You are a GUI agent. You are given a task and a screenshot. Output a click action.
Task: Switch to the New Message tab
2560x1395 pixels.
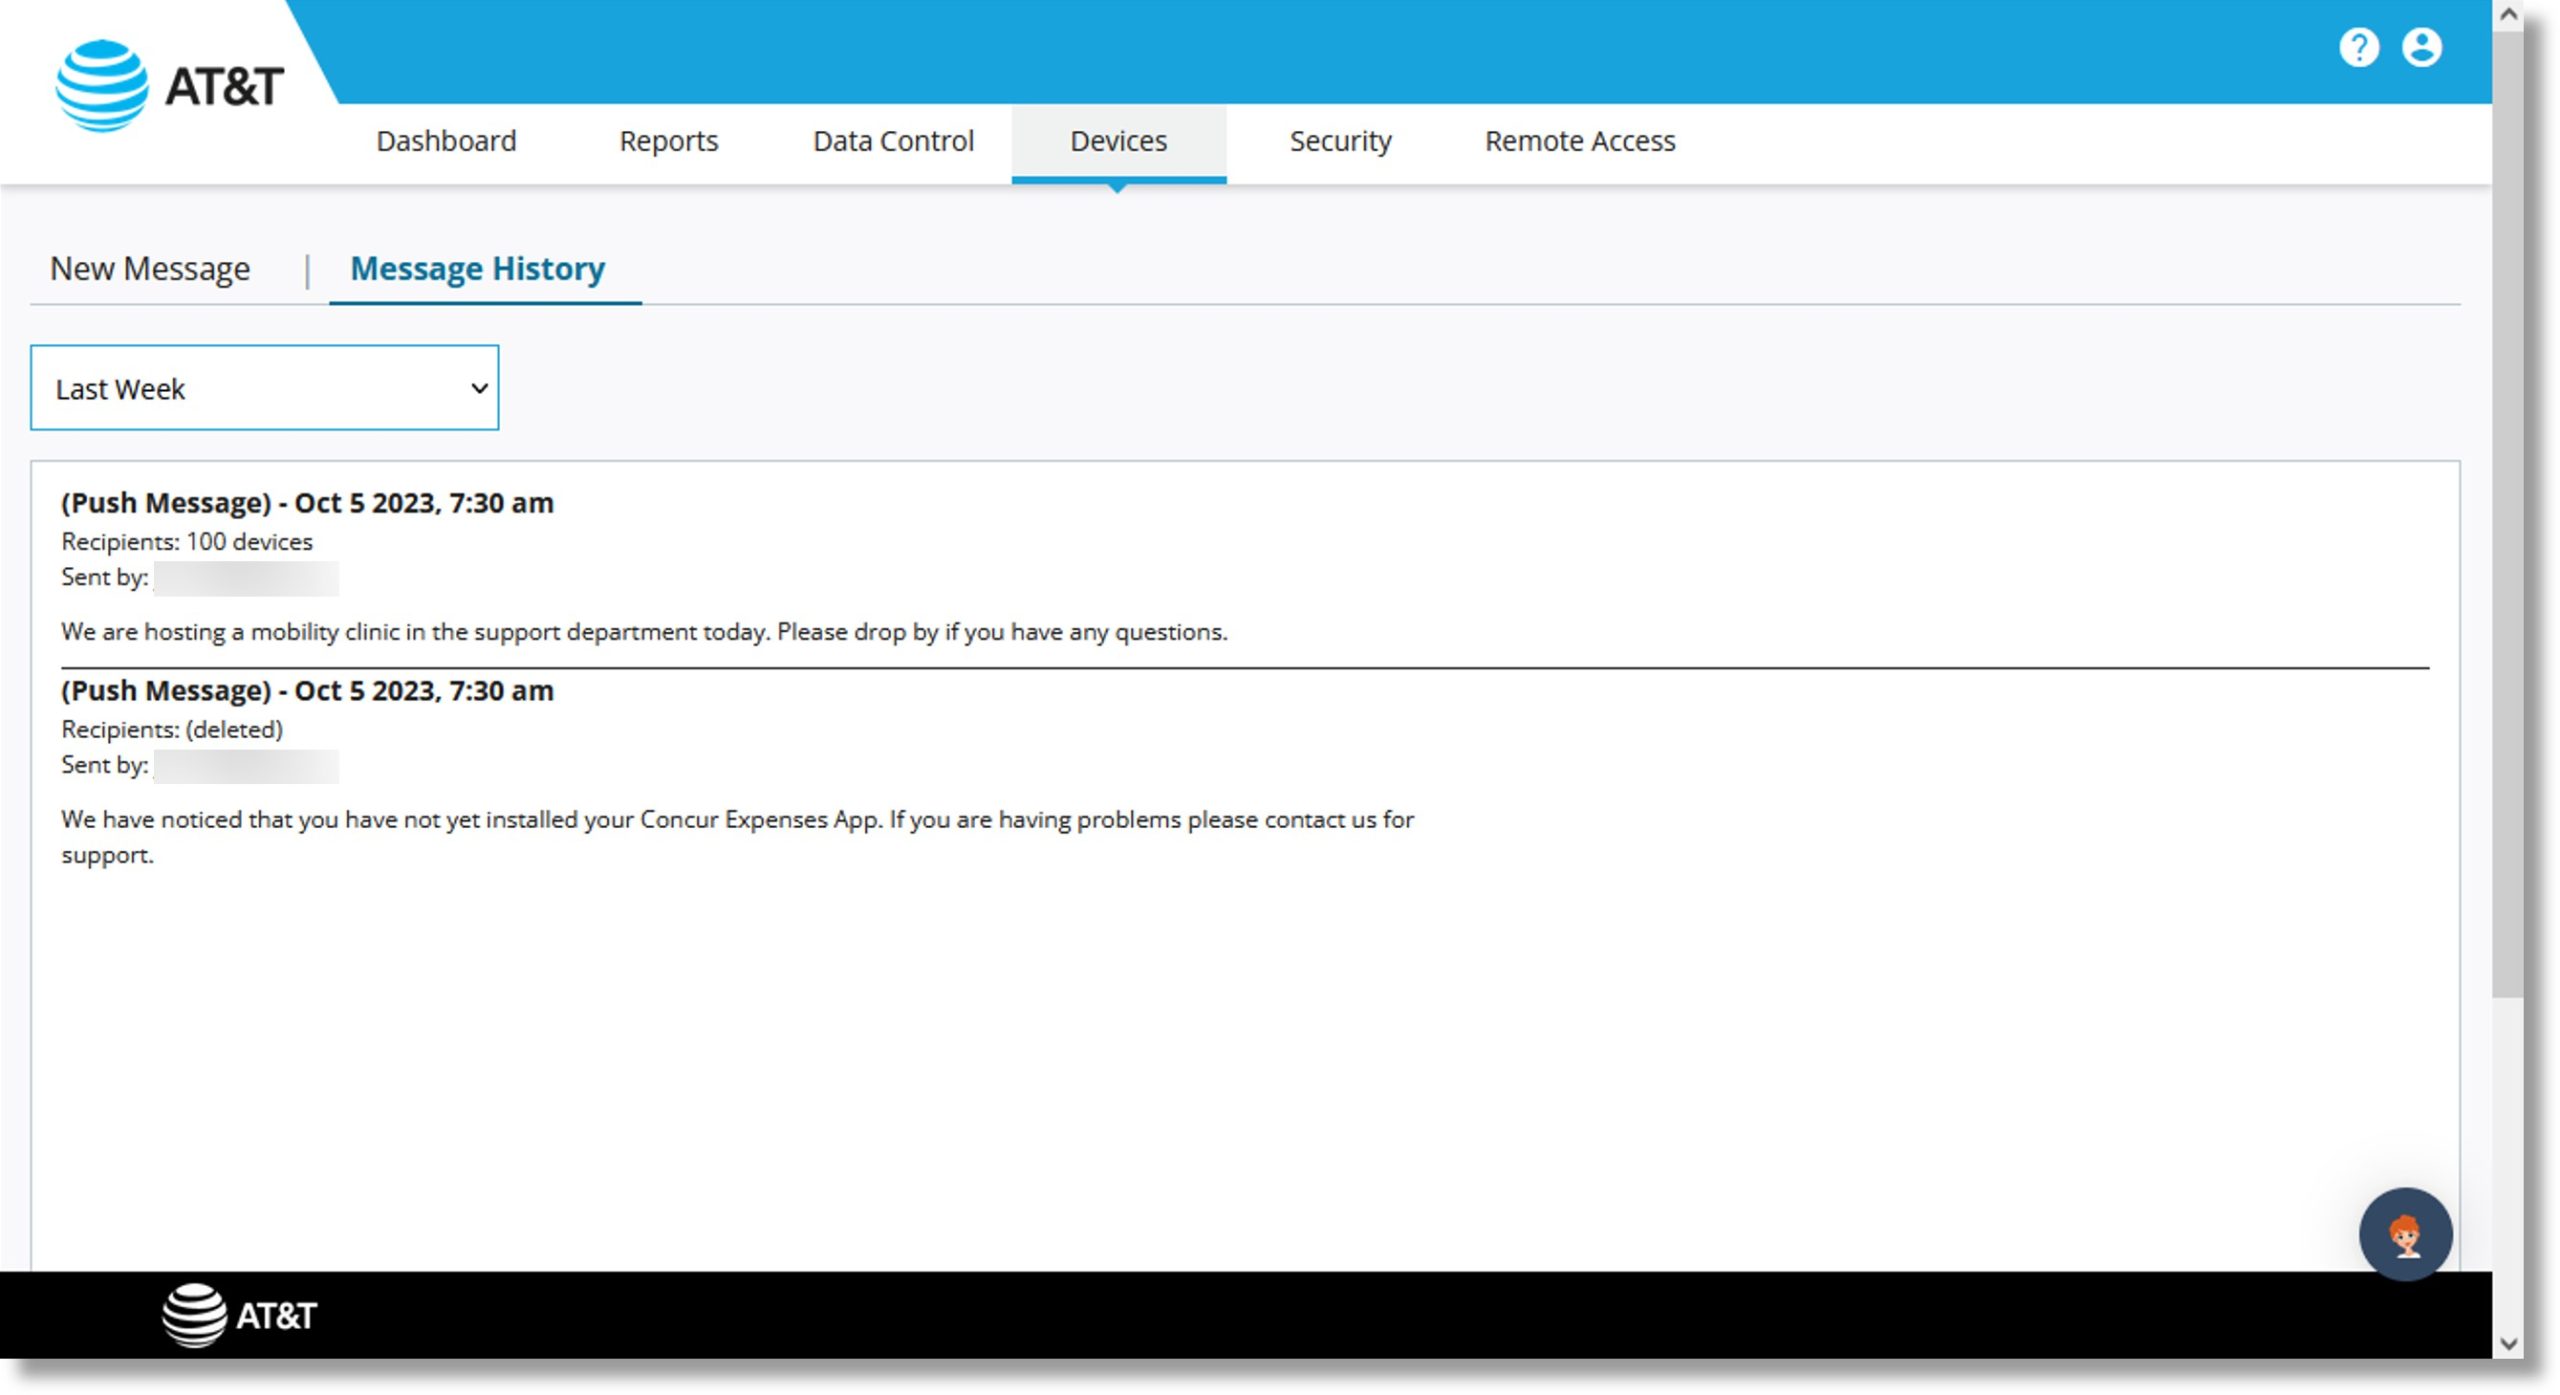click(148, 268)
